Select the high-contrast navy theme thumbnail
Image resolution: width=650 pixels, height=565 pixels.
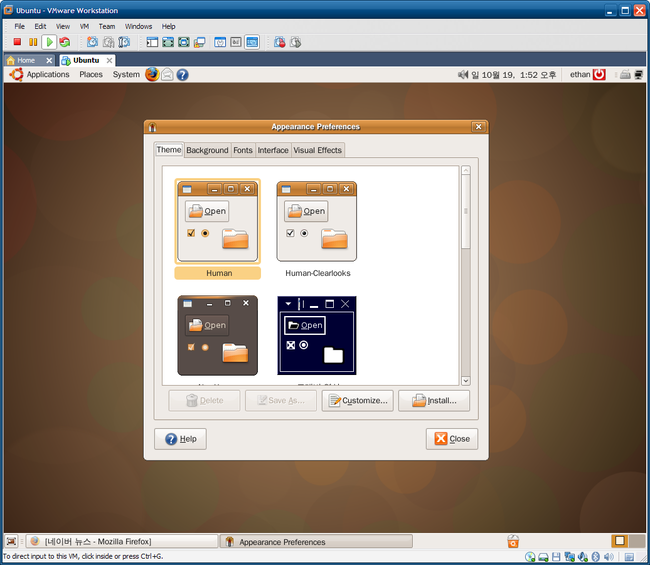pos(317,335)
